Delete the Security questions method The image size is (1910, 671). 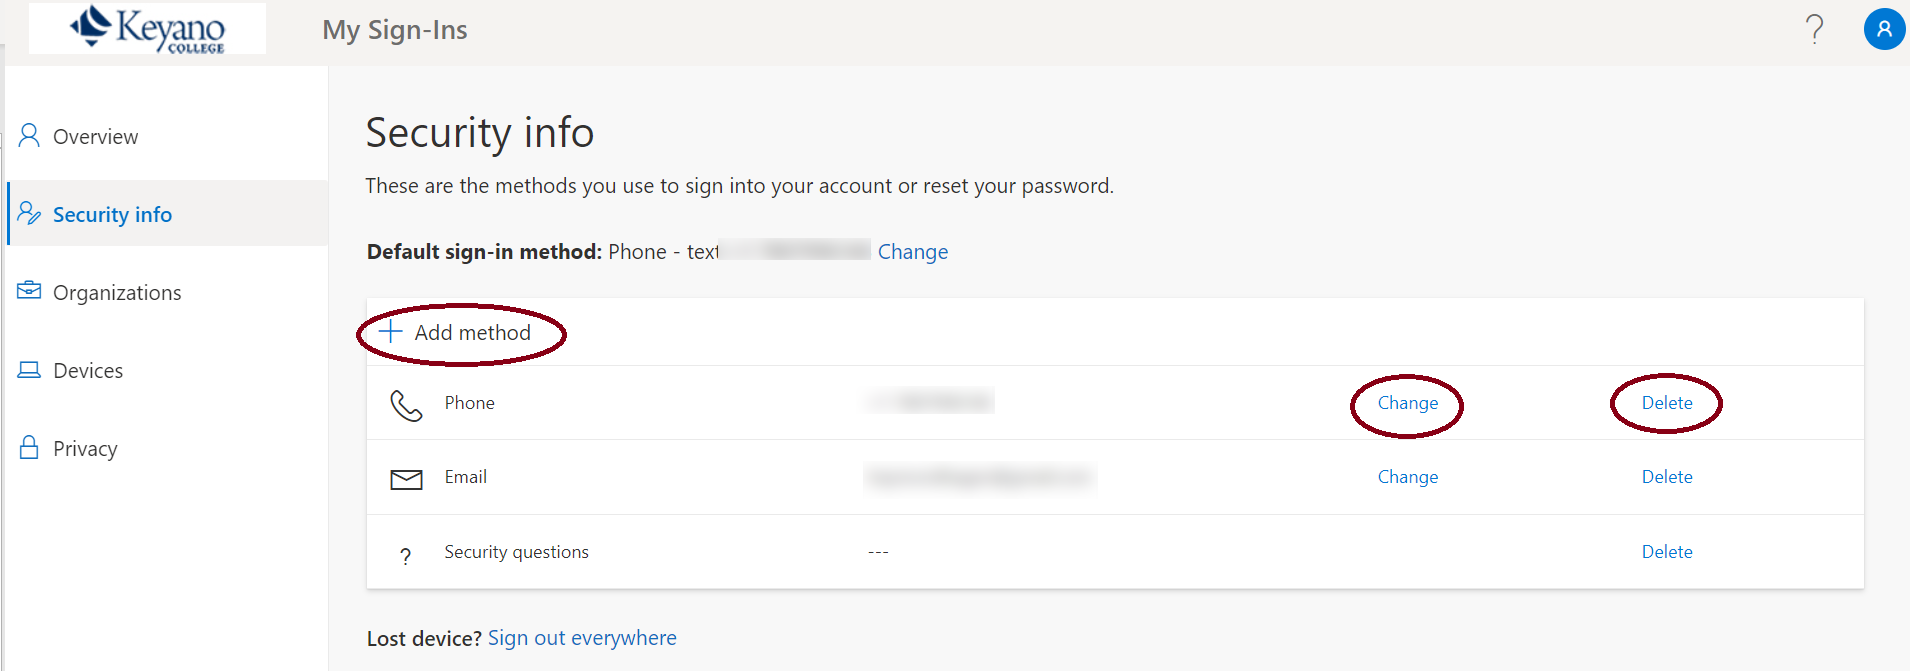click(1666, 552)
